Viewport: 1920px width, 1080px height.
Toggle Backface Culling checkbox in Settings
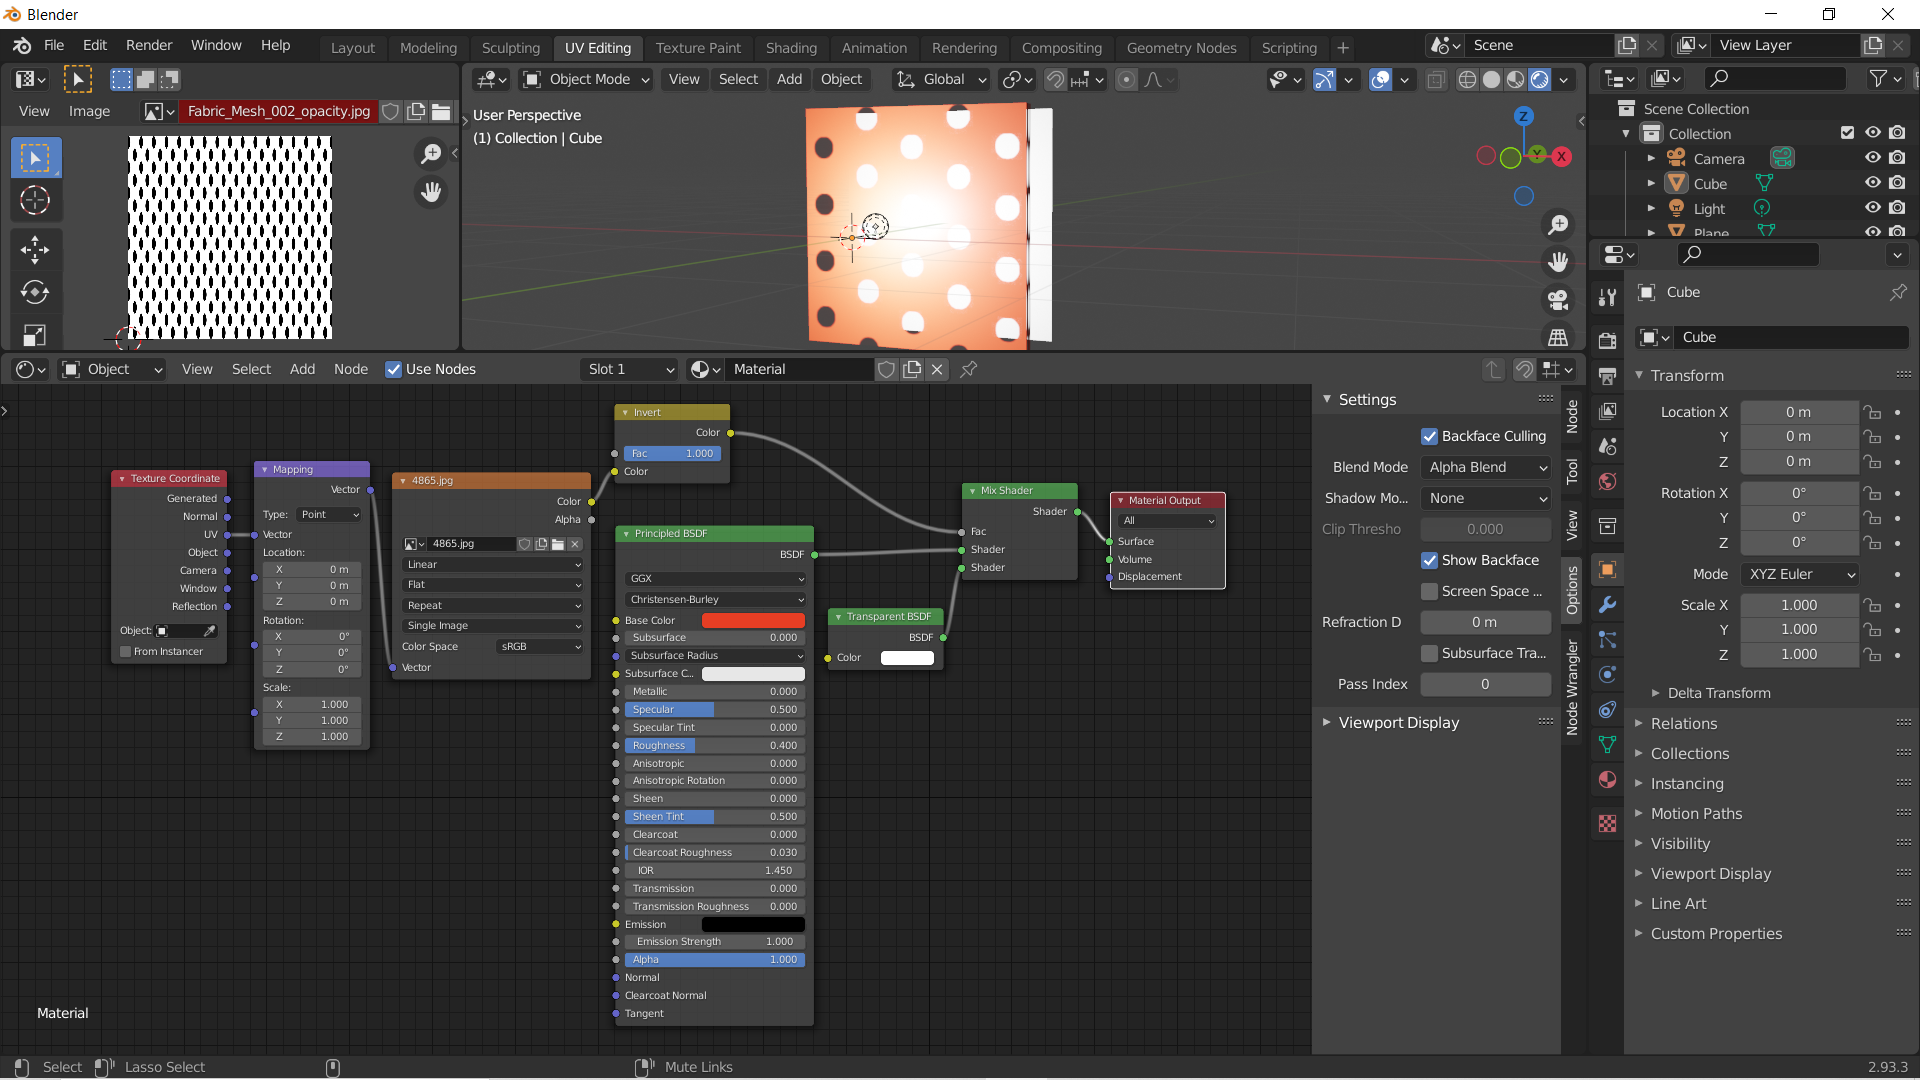point(1428,436)
